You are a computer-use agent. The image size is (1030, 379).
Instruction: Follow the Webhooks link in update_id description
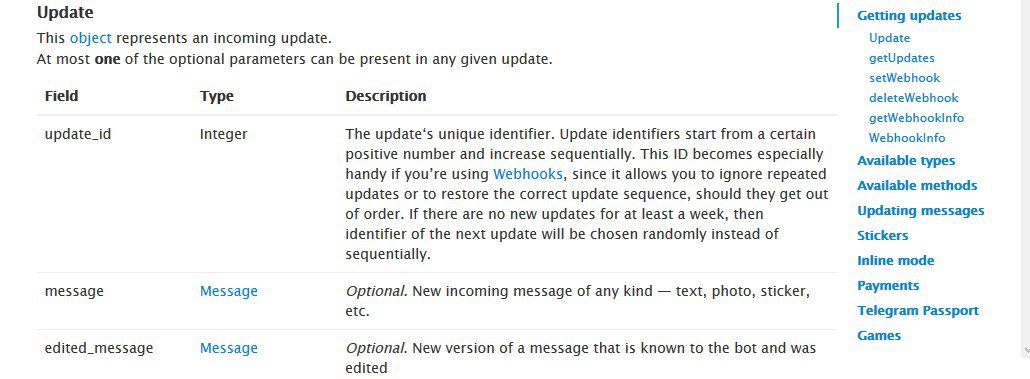pos(527,174)
